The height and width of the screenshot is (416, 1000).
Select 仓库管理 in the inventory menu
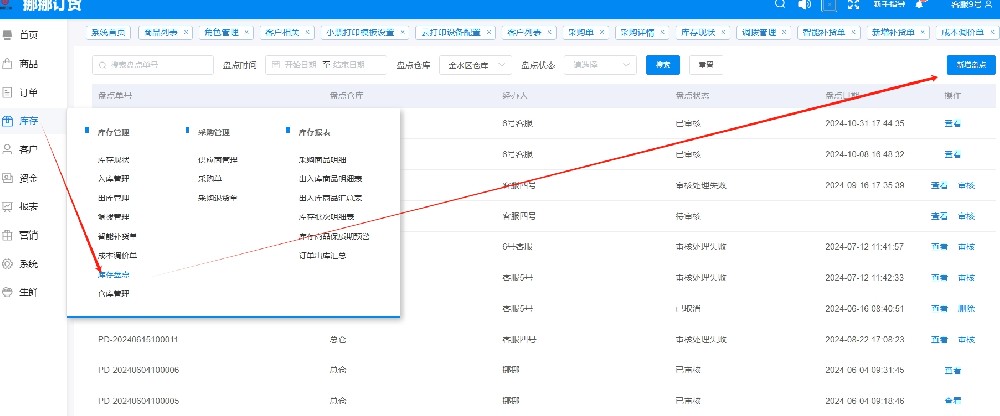coord(114,293)
